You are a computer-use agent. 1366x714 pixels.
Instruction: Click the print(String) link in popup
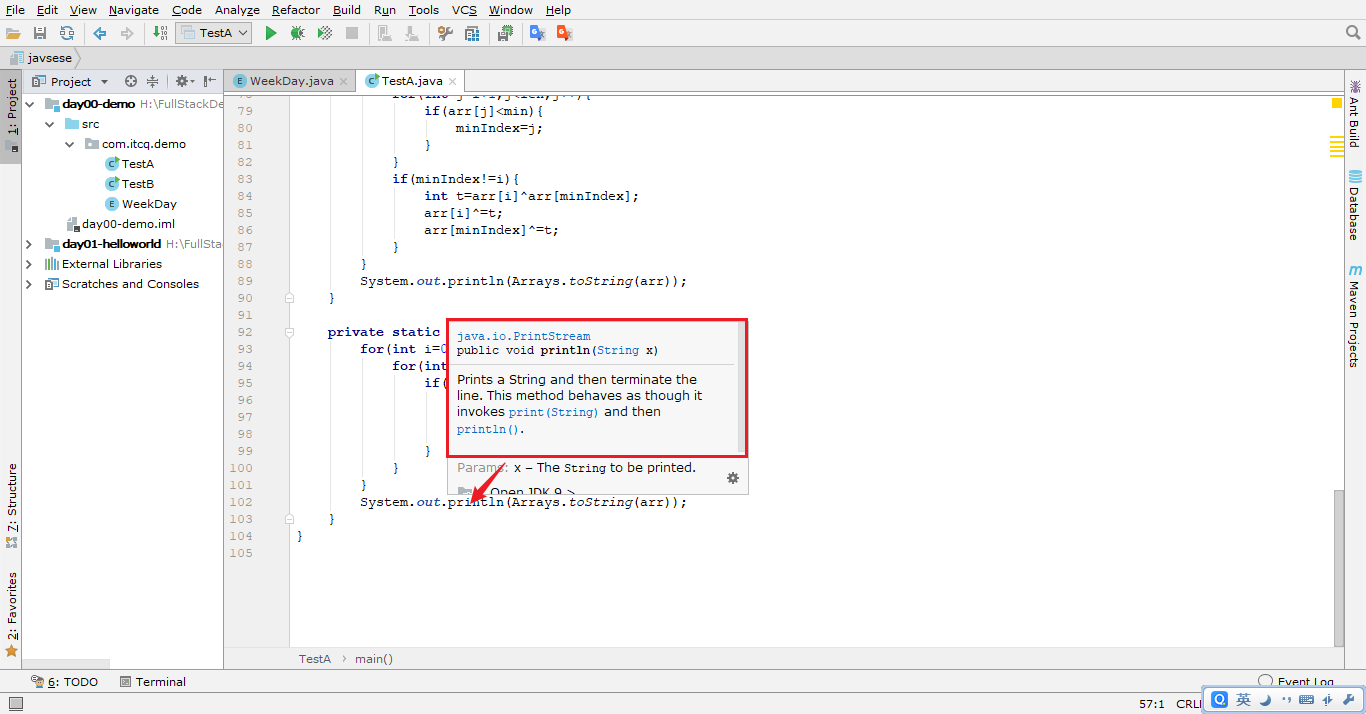point(553,412)
